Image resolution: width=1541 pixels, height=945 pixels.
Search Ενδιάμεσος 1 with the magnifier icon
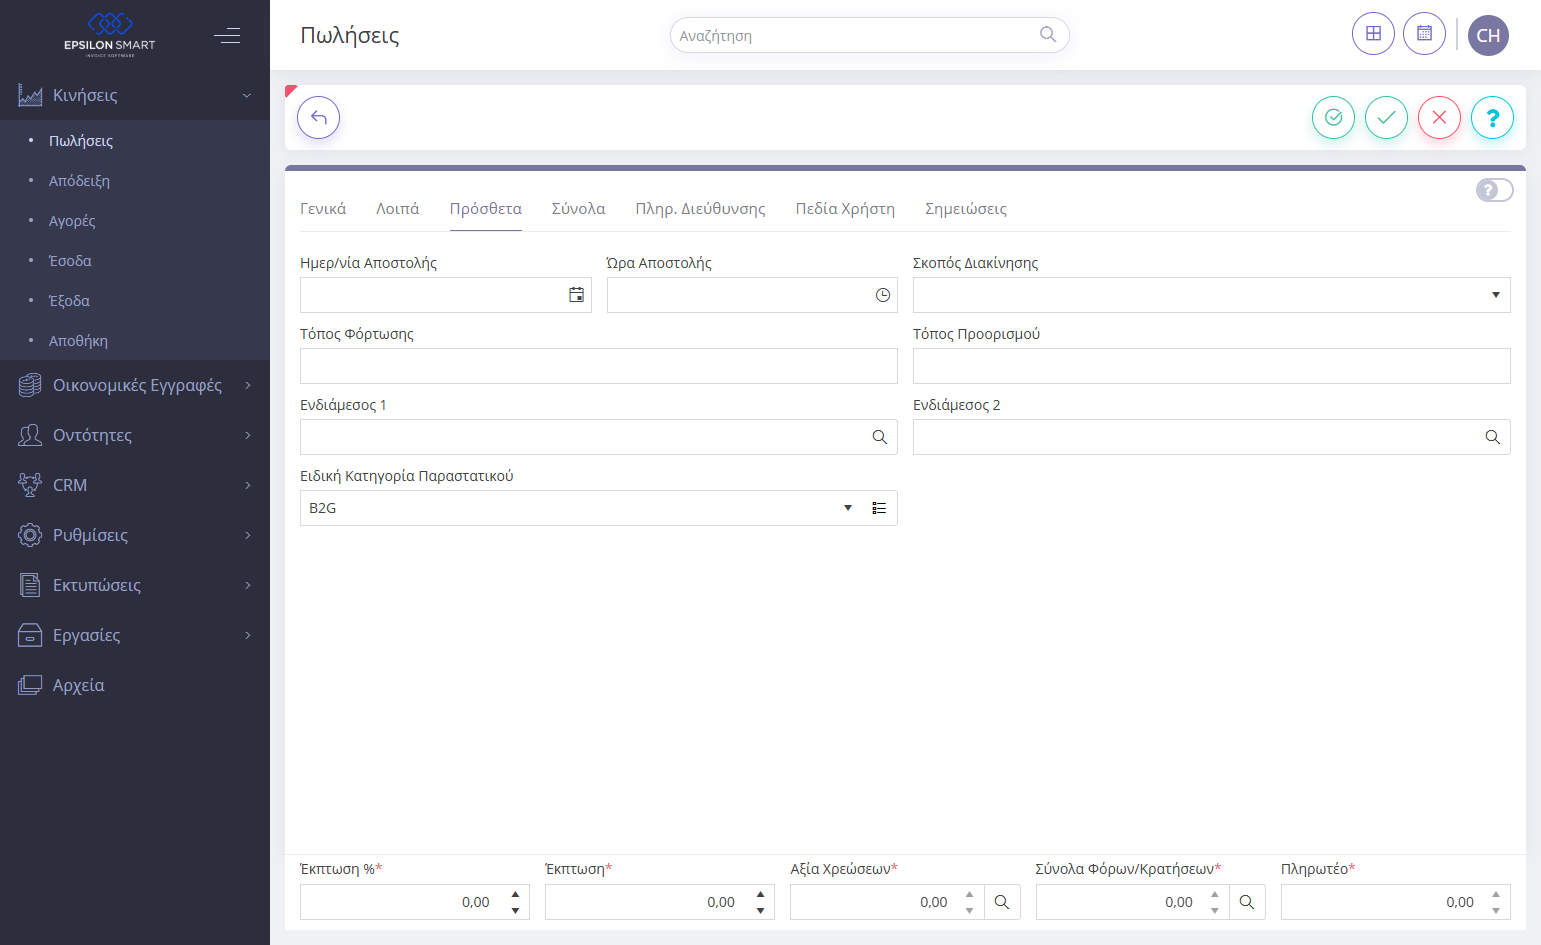(880, 437)
